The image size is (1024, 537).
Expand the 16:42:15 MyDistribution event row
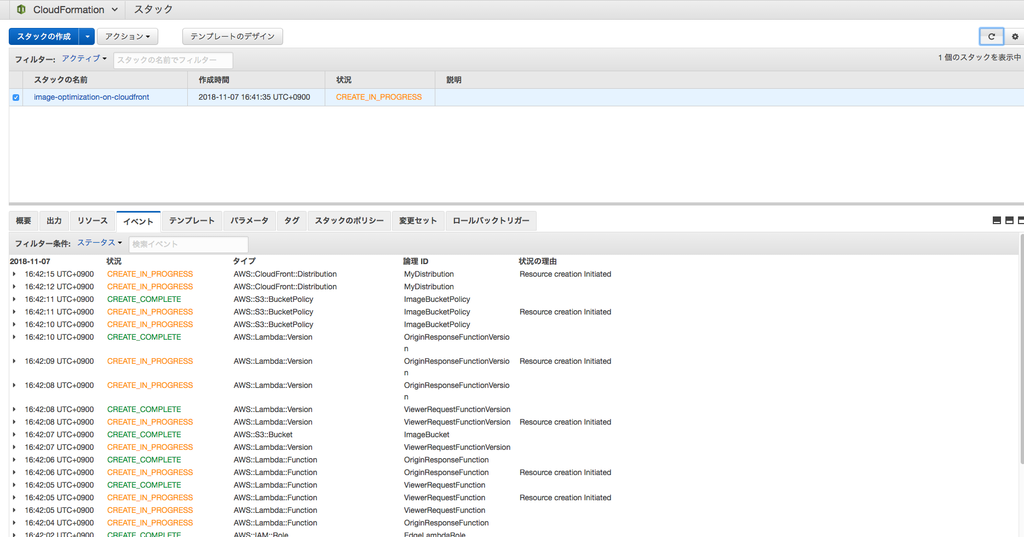[x=14, y=274]
